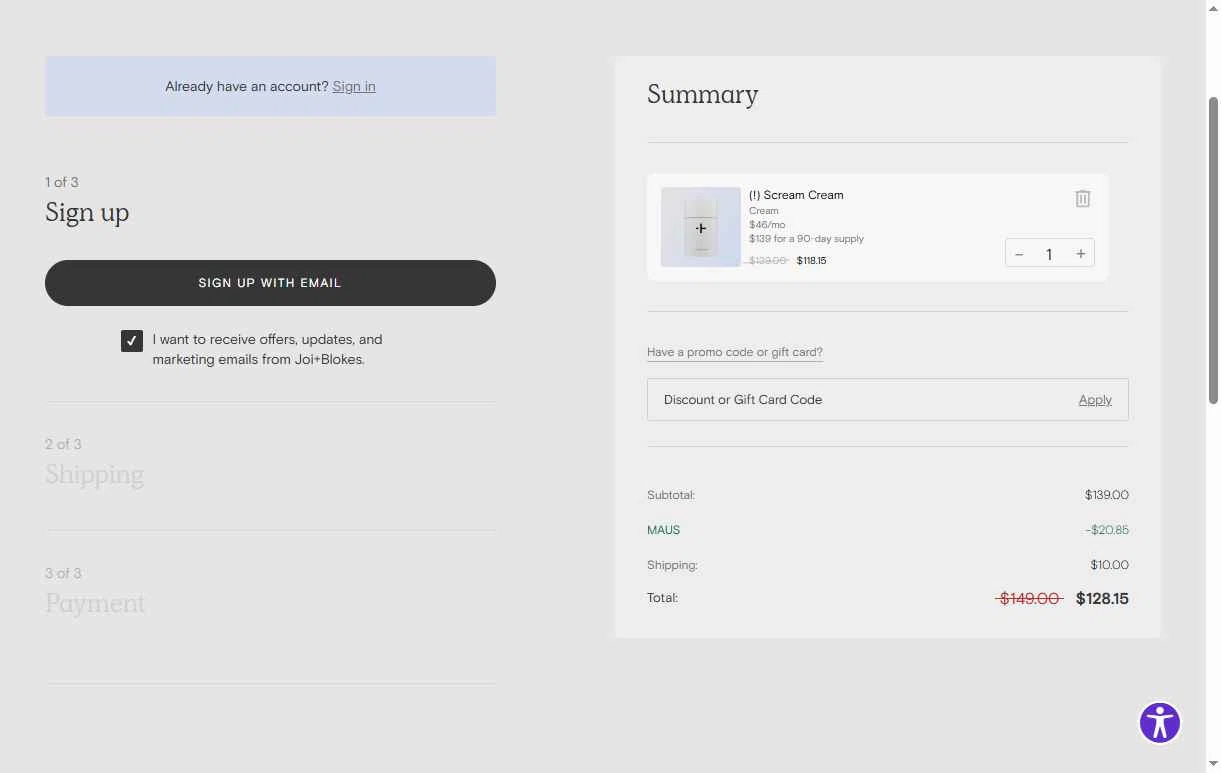Click 'Have a promo code or gift card?'

tap(735, 352)
